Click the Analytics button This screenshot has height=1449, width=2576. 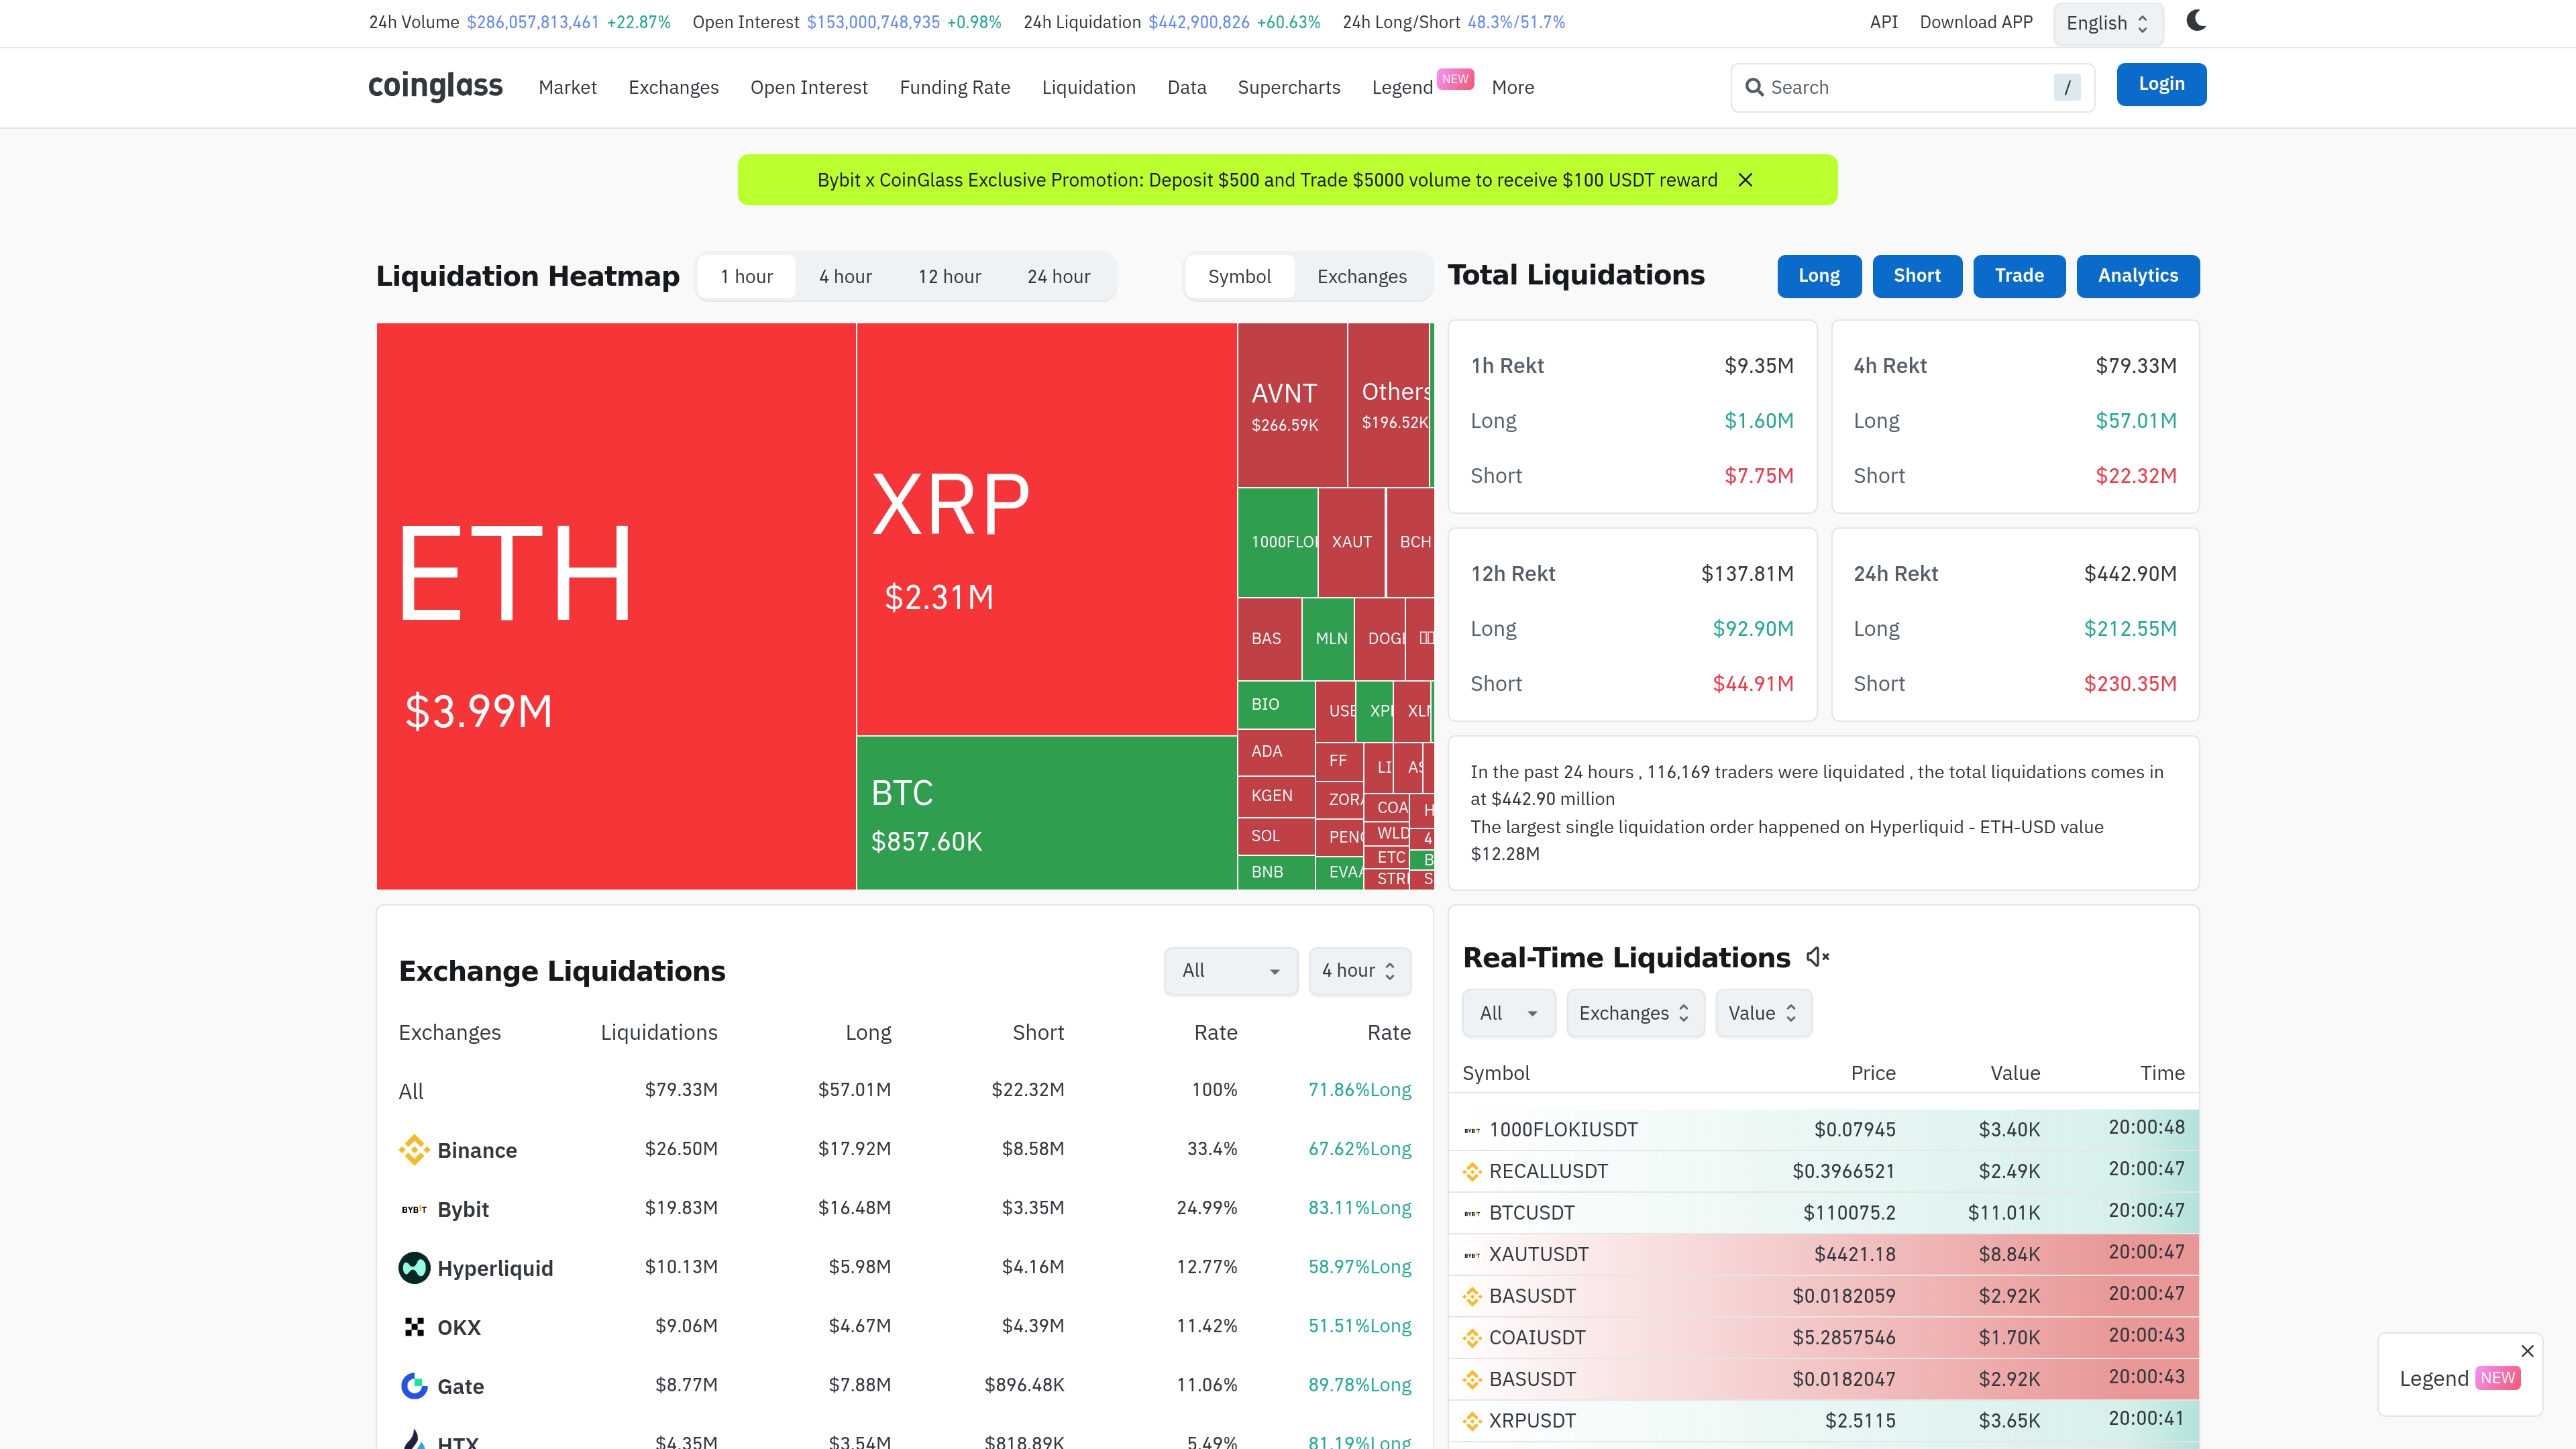point(2137,276)
